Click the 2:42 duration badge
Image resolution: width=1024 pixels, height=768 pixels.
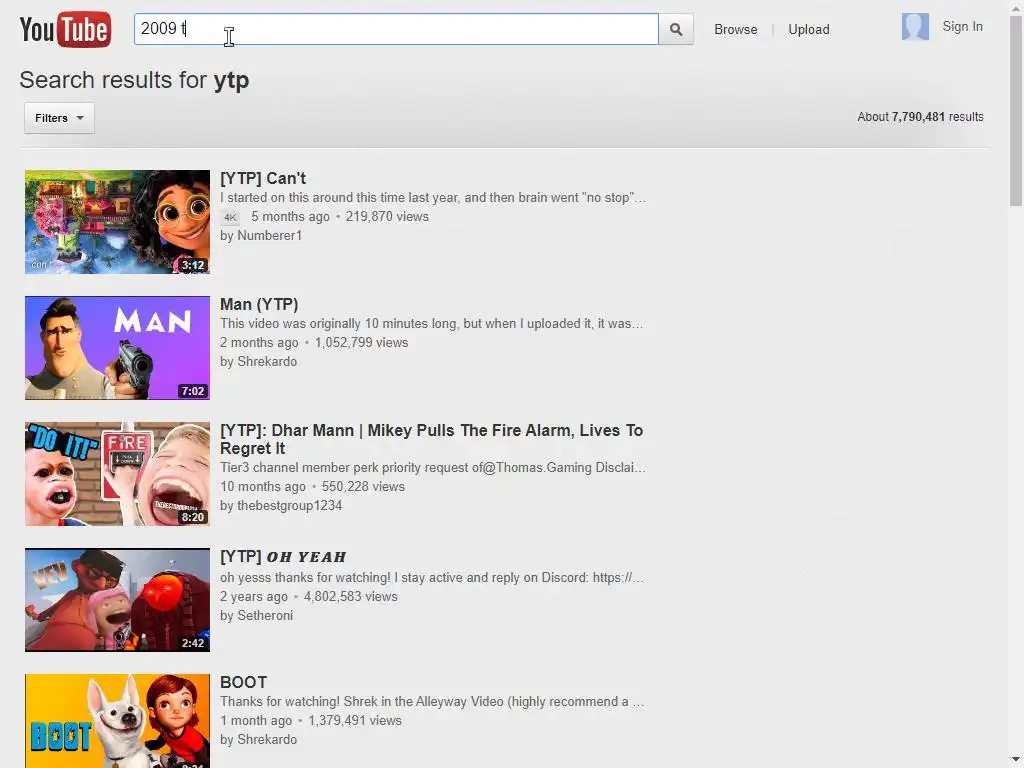[x=193, y=643]
